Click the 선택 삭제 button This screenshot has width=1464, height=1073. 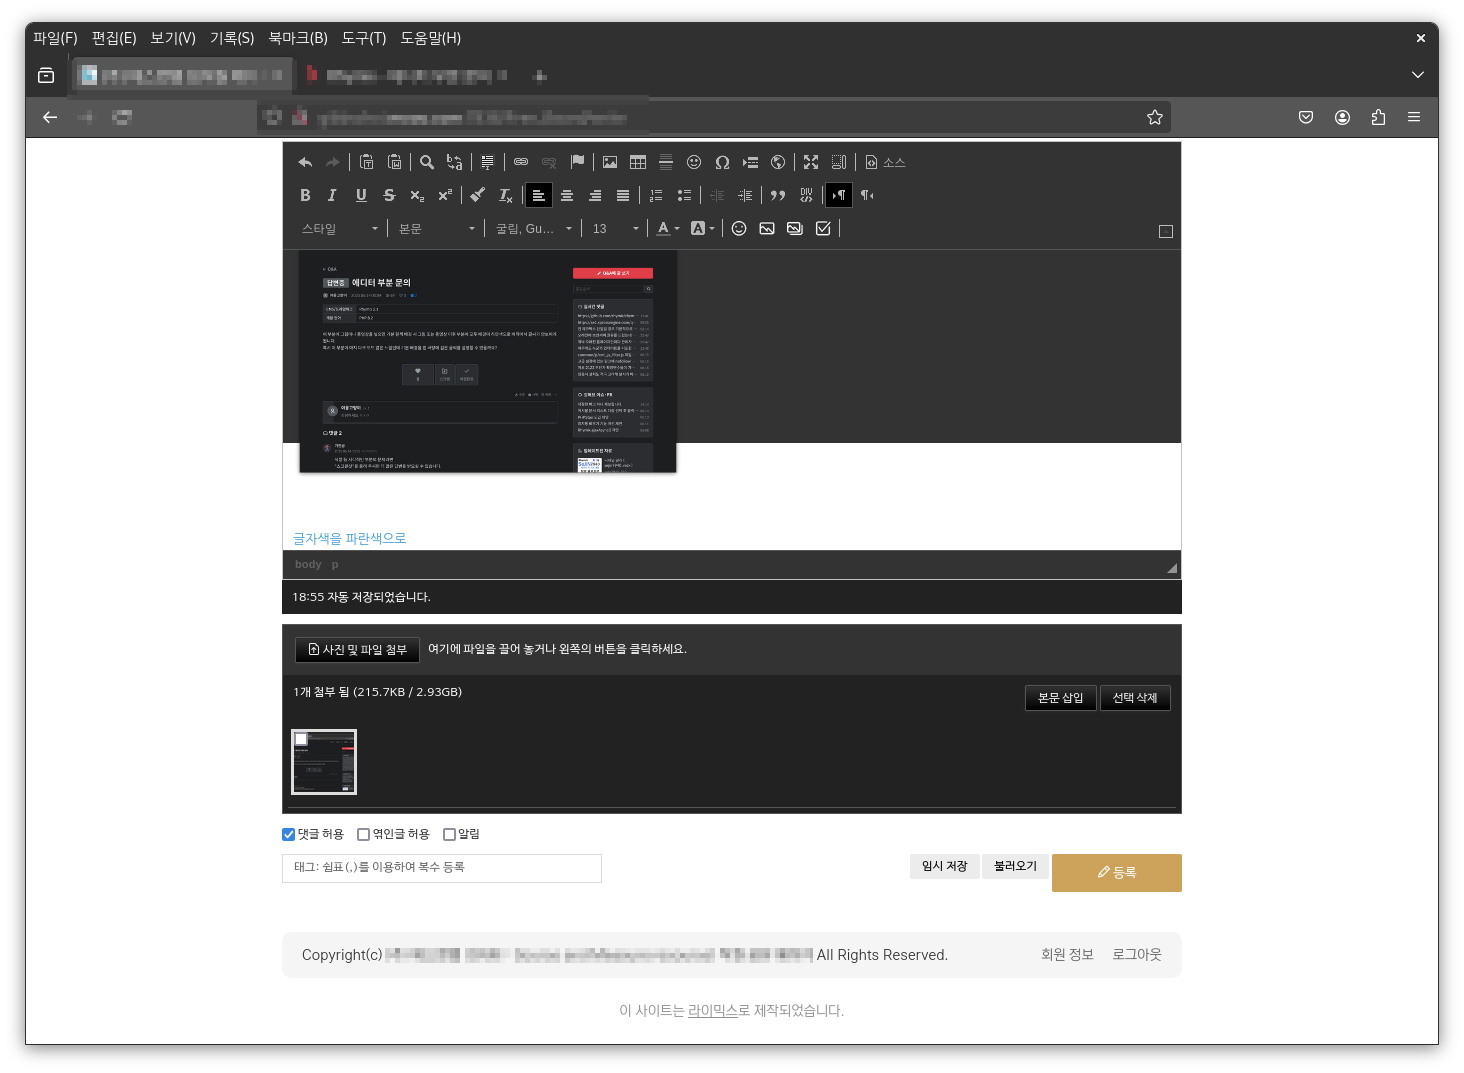[x=1135, y=698]
